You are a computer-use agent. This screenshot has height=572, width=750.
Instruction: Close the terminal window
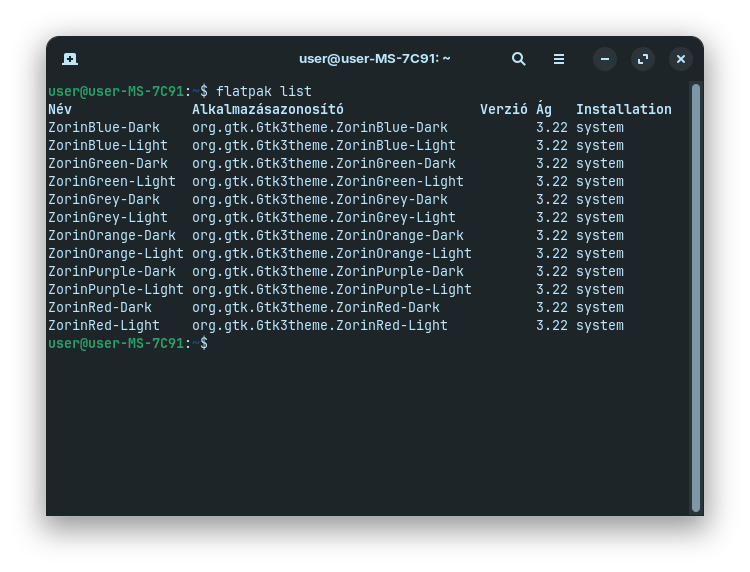pyautogui.click(x=681, y=59)
